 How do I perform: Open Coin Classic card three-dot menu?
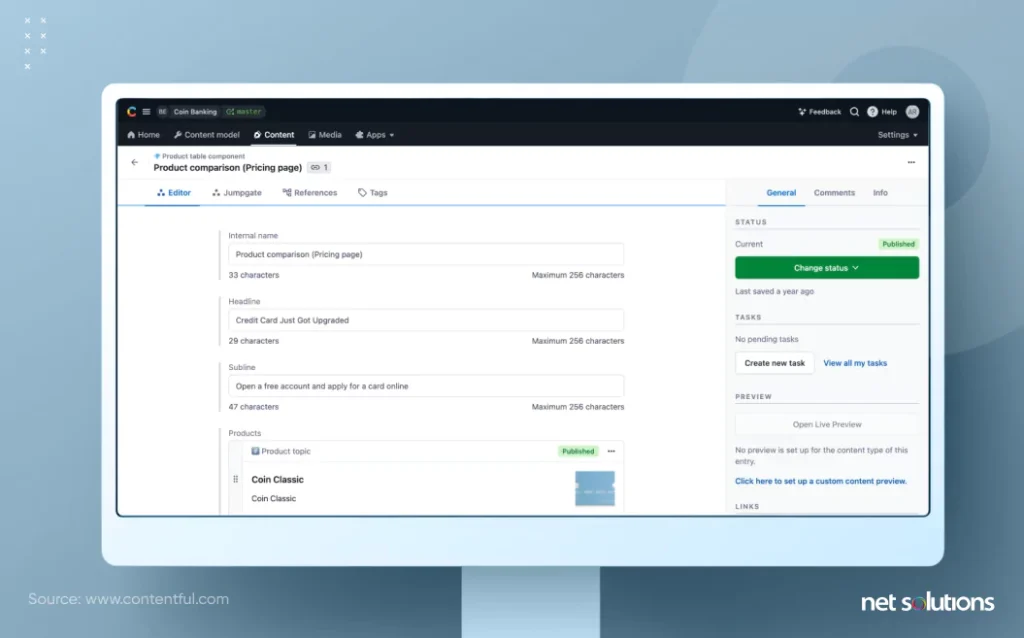[611, 451]
